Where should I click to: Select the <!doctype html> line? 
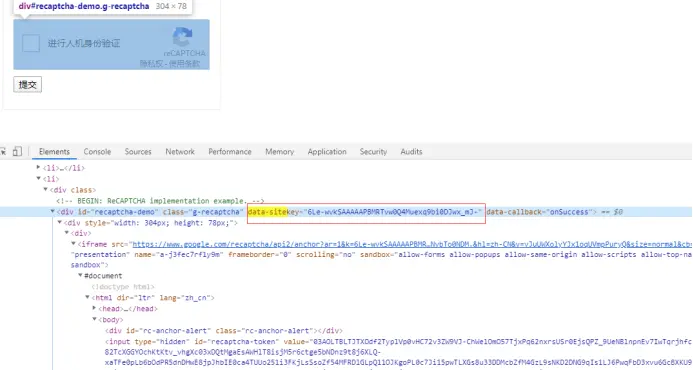123,287
